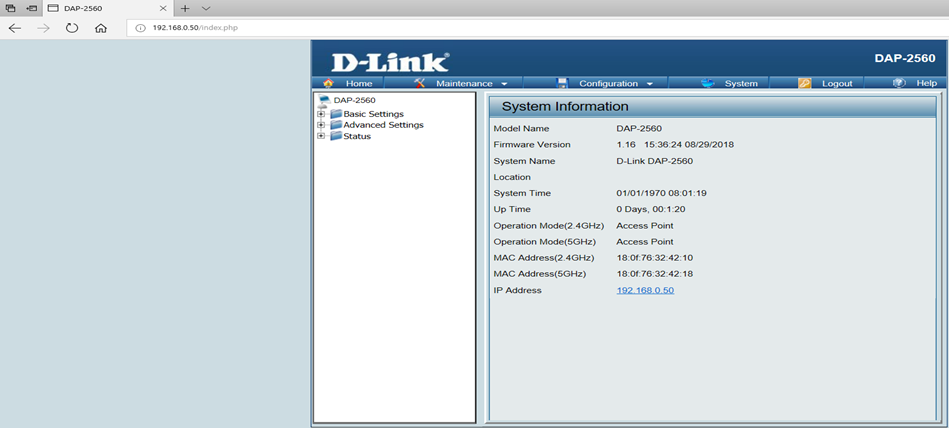Select the Advanced Settings tree label

[383, 125]
